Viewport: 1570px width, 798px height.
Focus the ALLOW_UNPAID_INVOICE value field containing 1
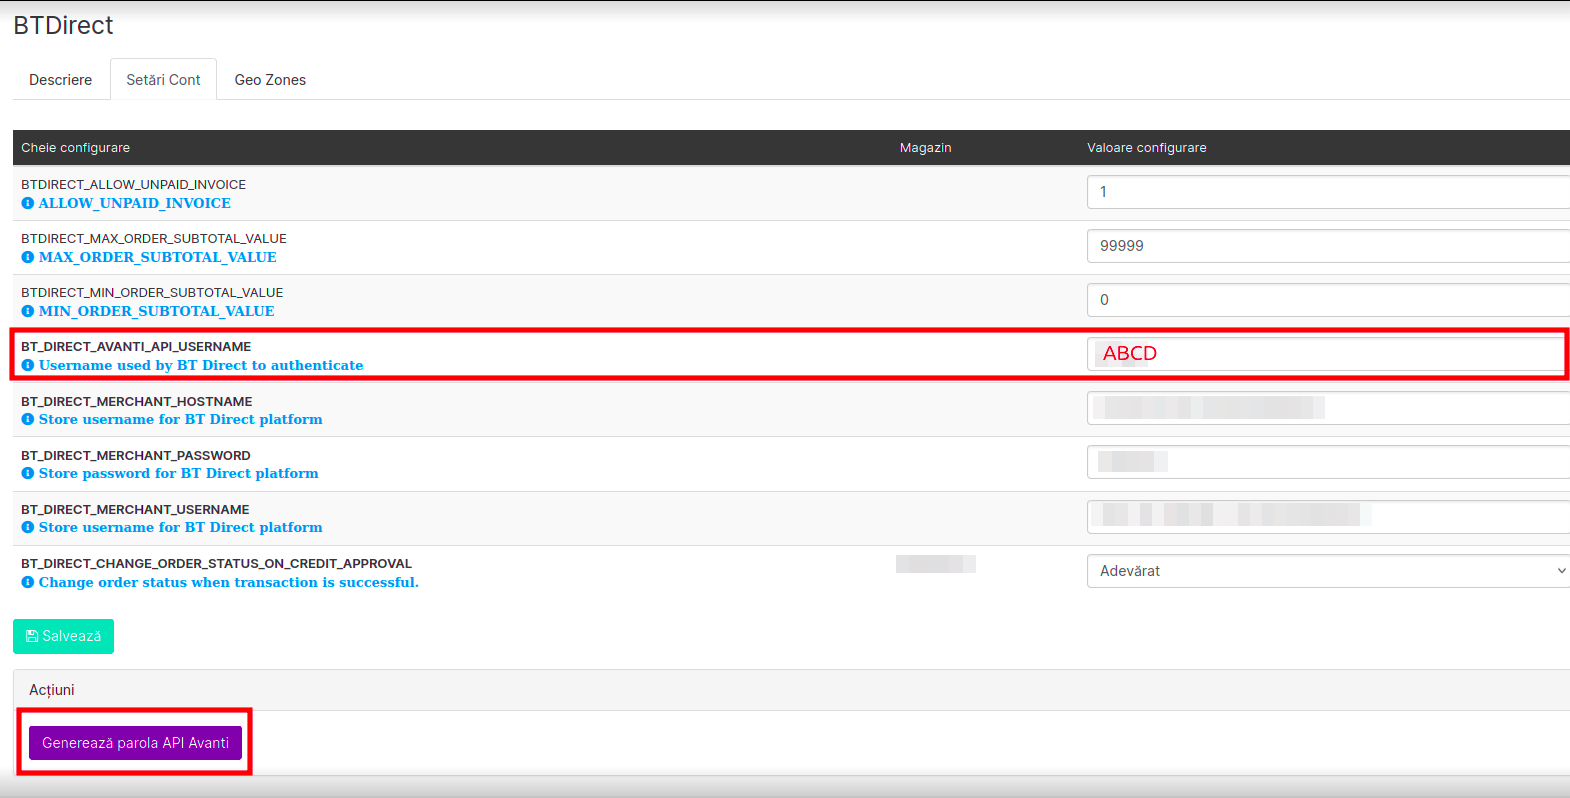tap(1328, 192)
